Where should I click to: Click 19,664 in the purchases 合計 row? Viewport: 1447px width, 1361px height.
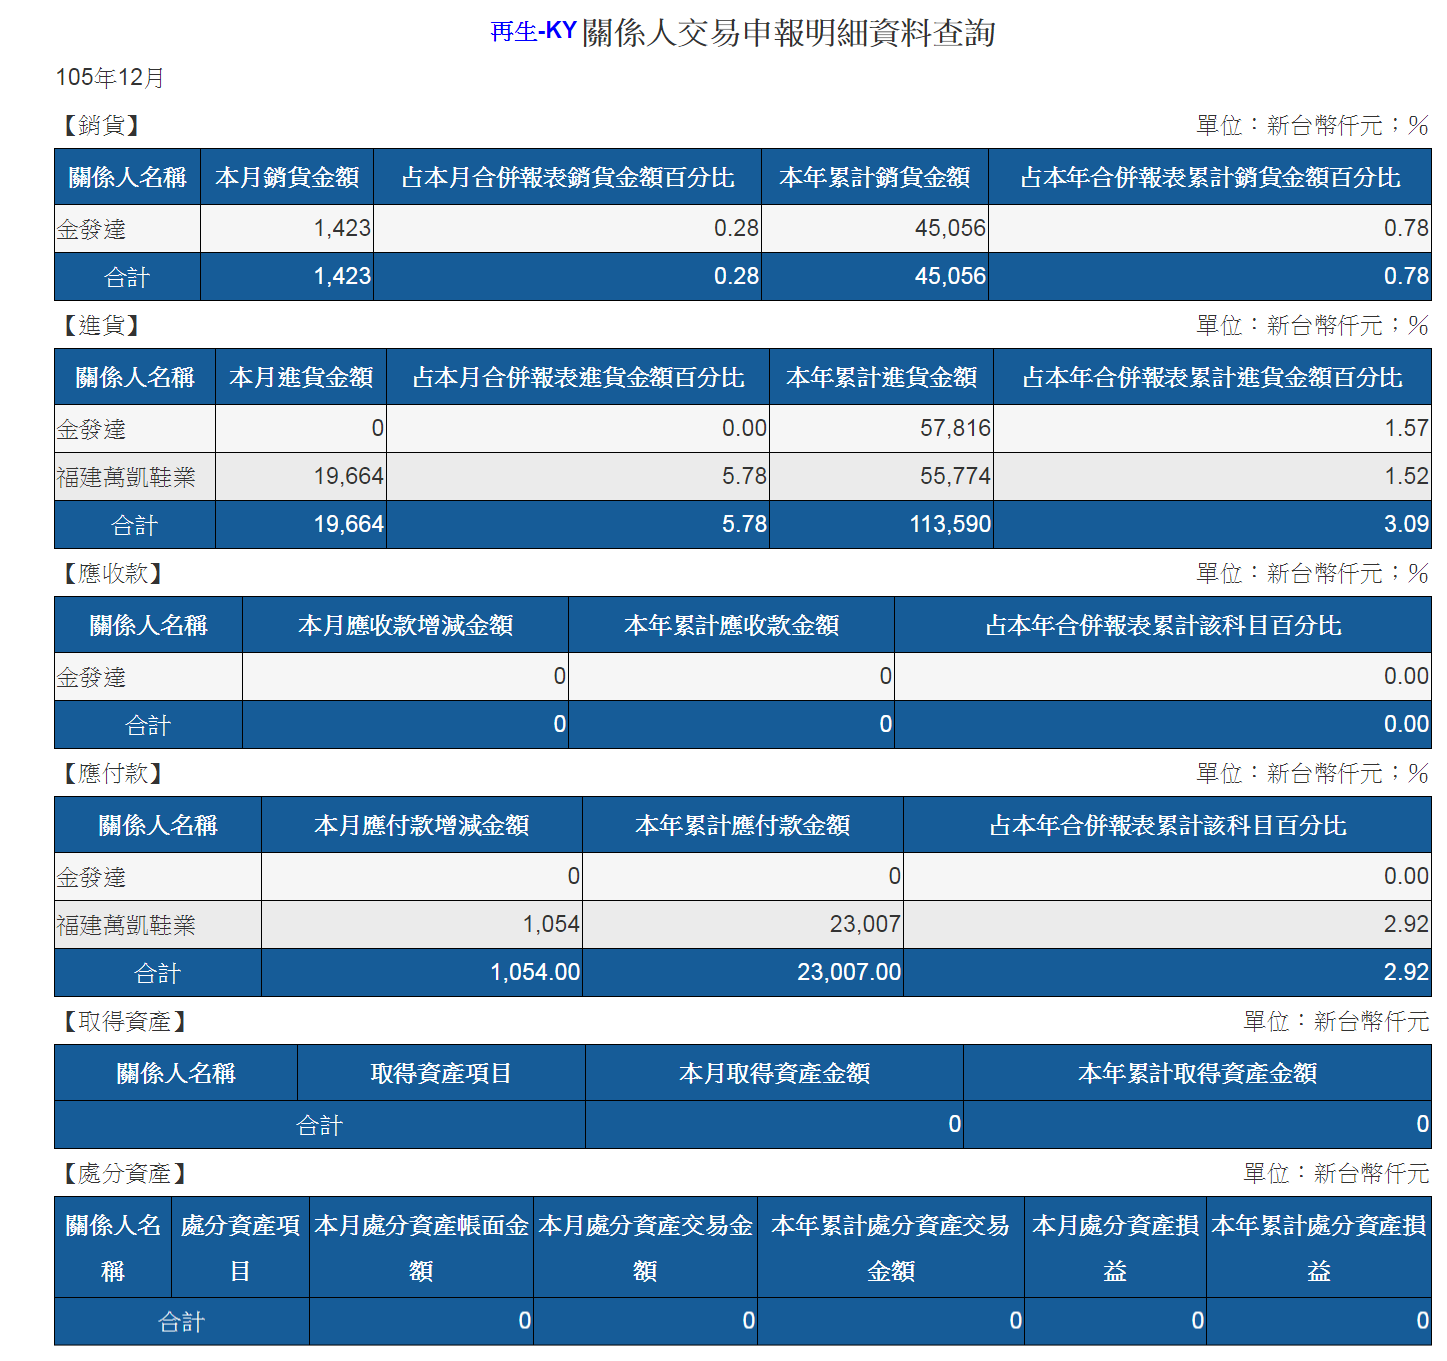point(348,524)
